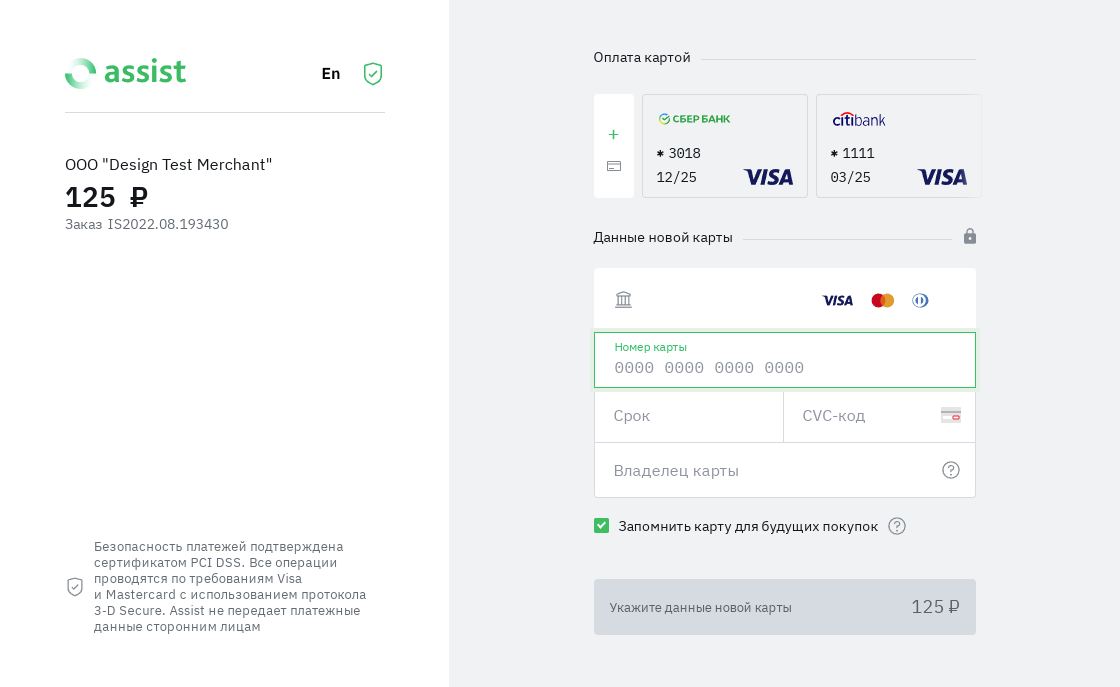Click the cardholder help question icon
The height and width of the screenshot is (687, 1120).
pos(951,470)
